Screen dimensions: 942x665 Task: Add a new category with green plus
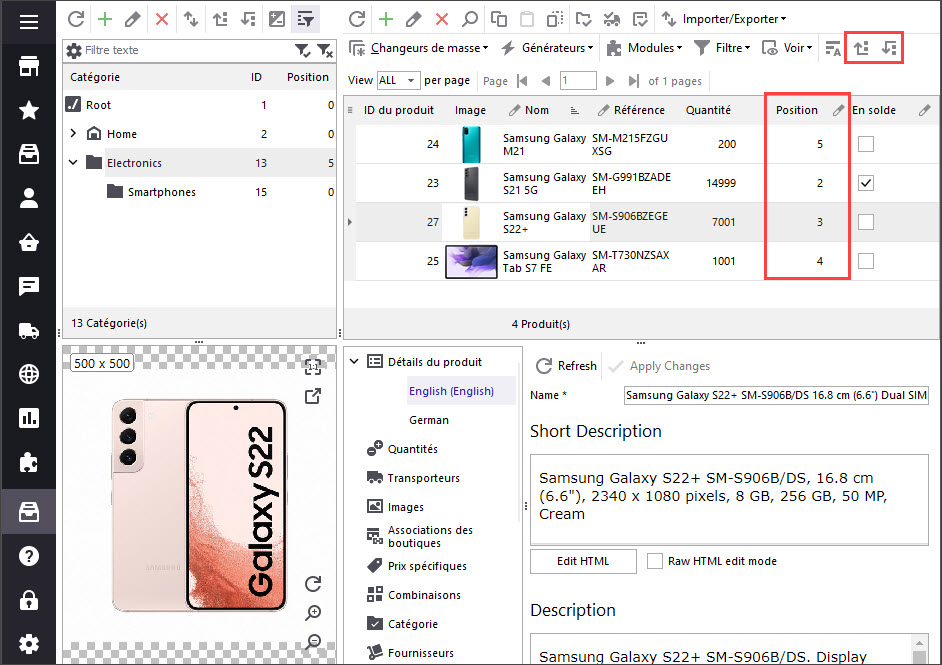(105, 19)
